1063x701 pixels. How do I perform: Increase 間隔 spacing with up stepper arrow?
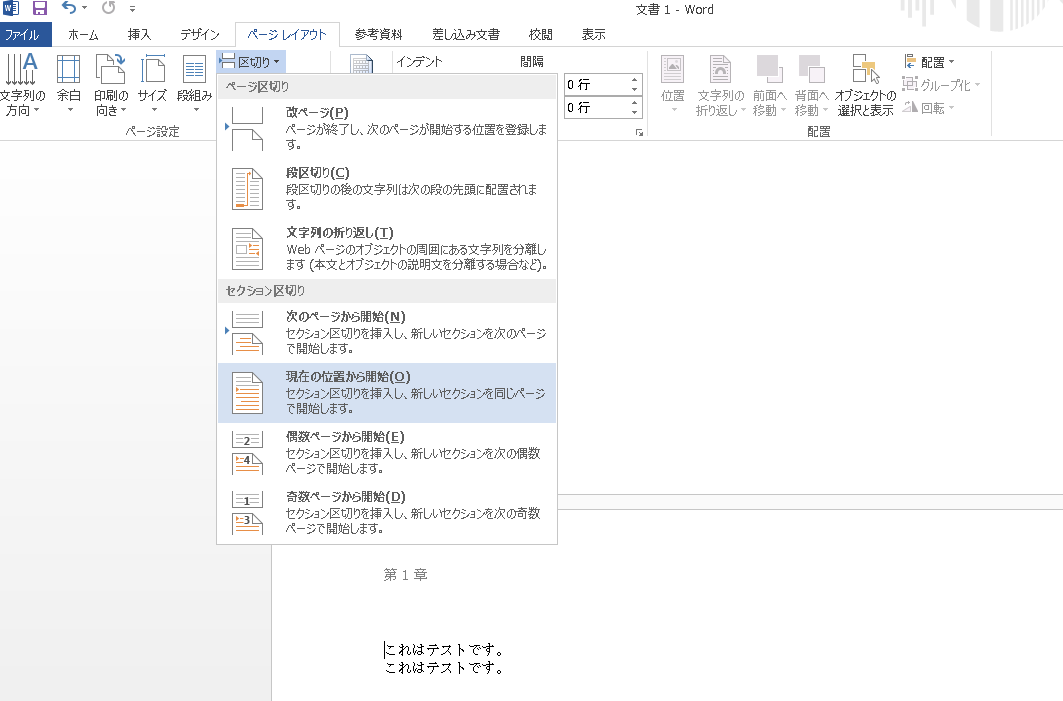click(634, 79)
